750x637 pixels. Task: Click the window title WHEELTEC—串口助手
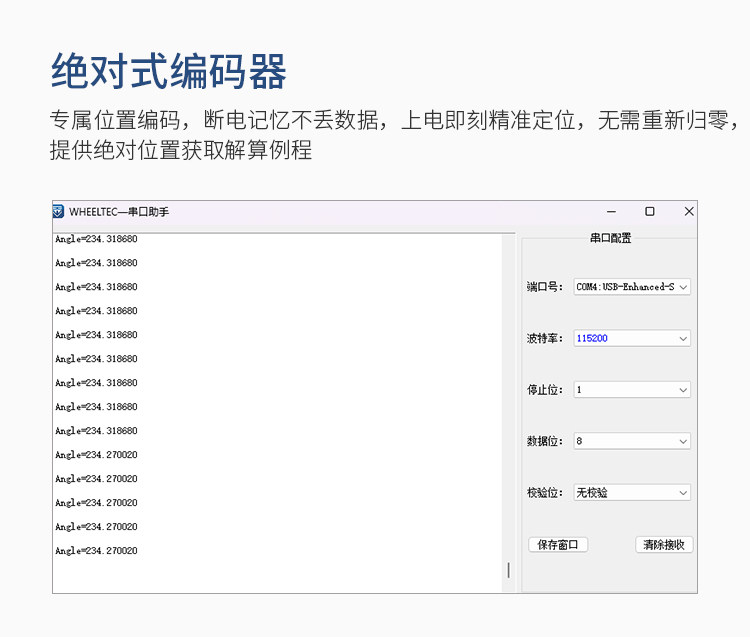pyautogui.click(x=119, y=212)
